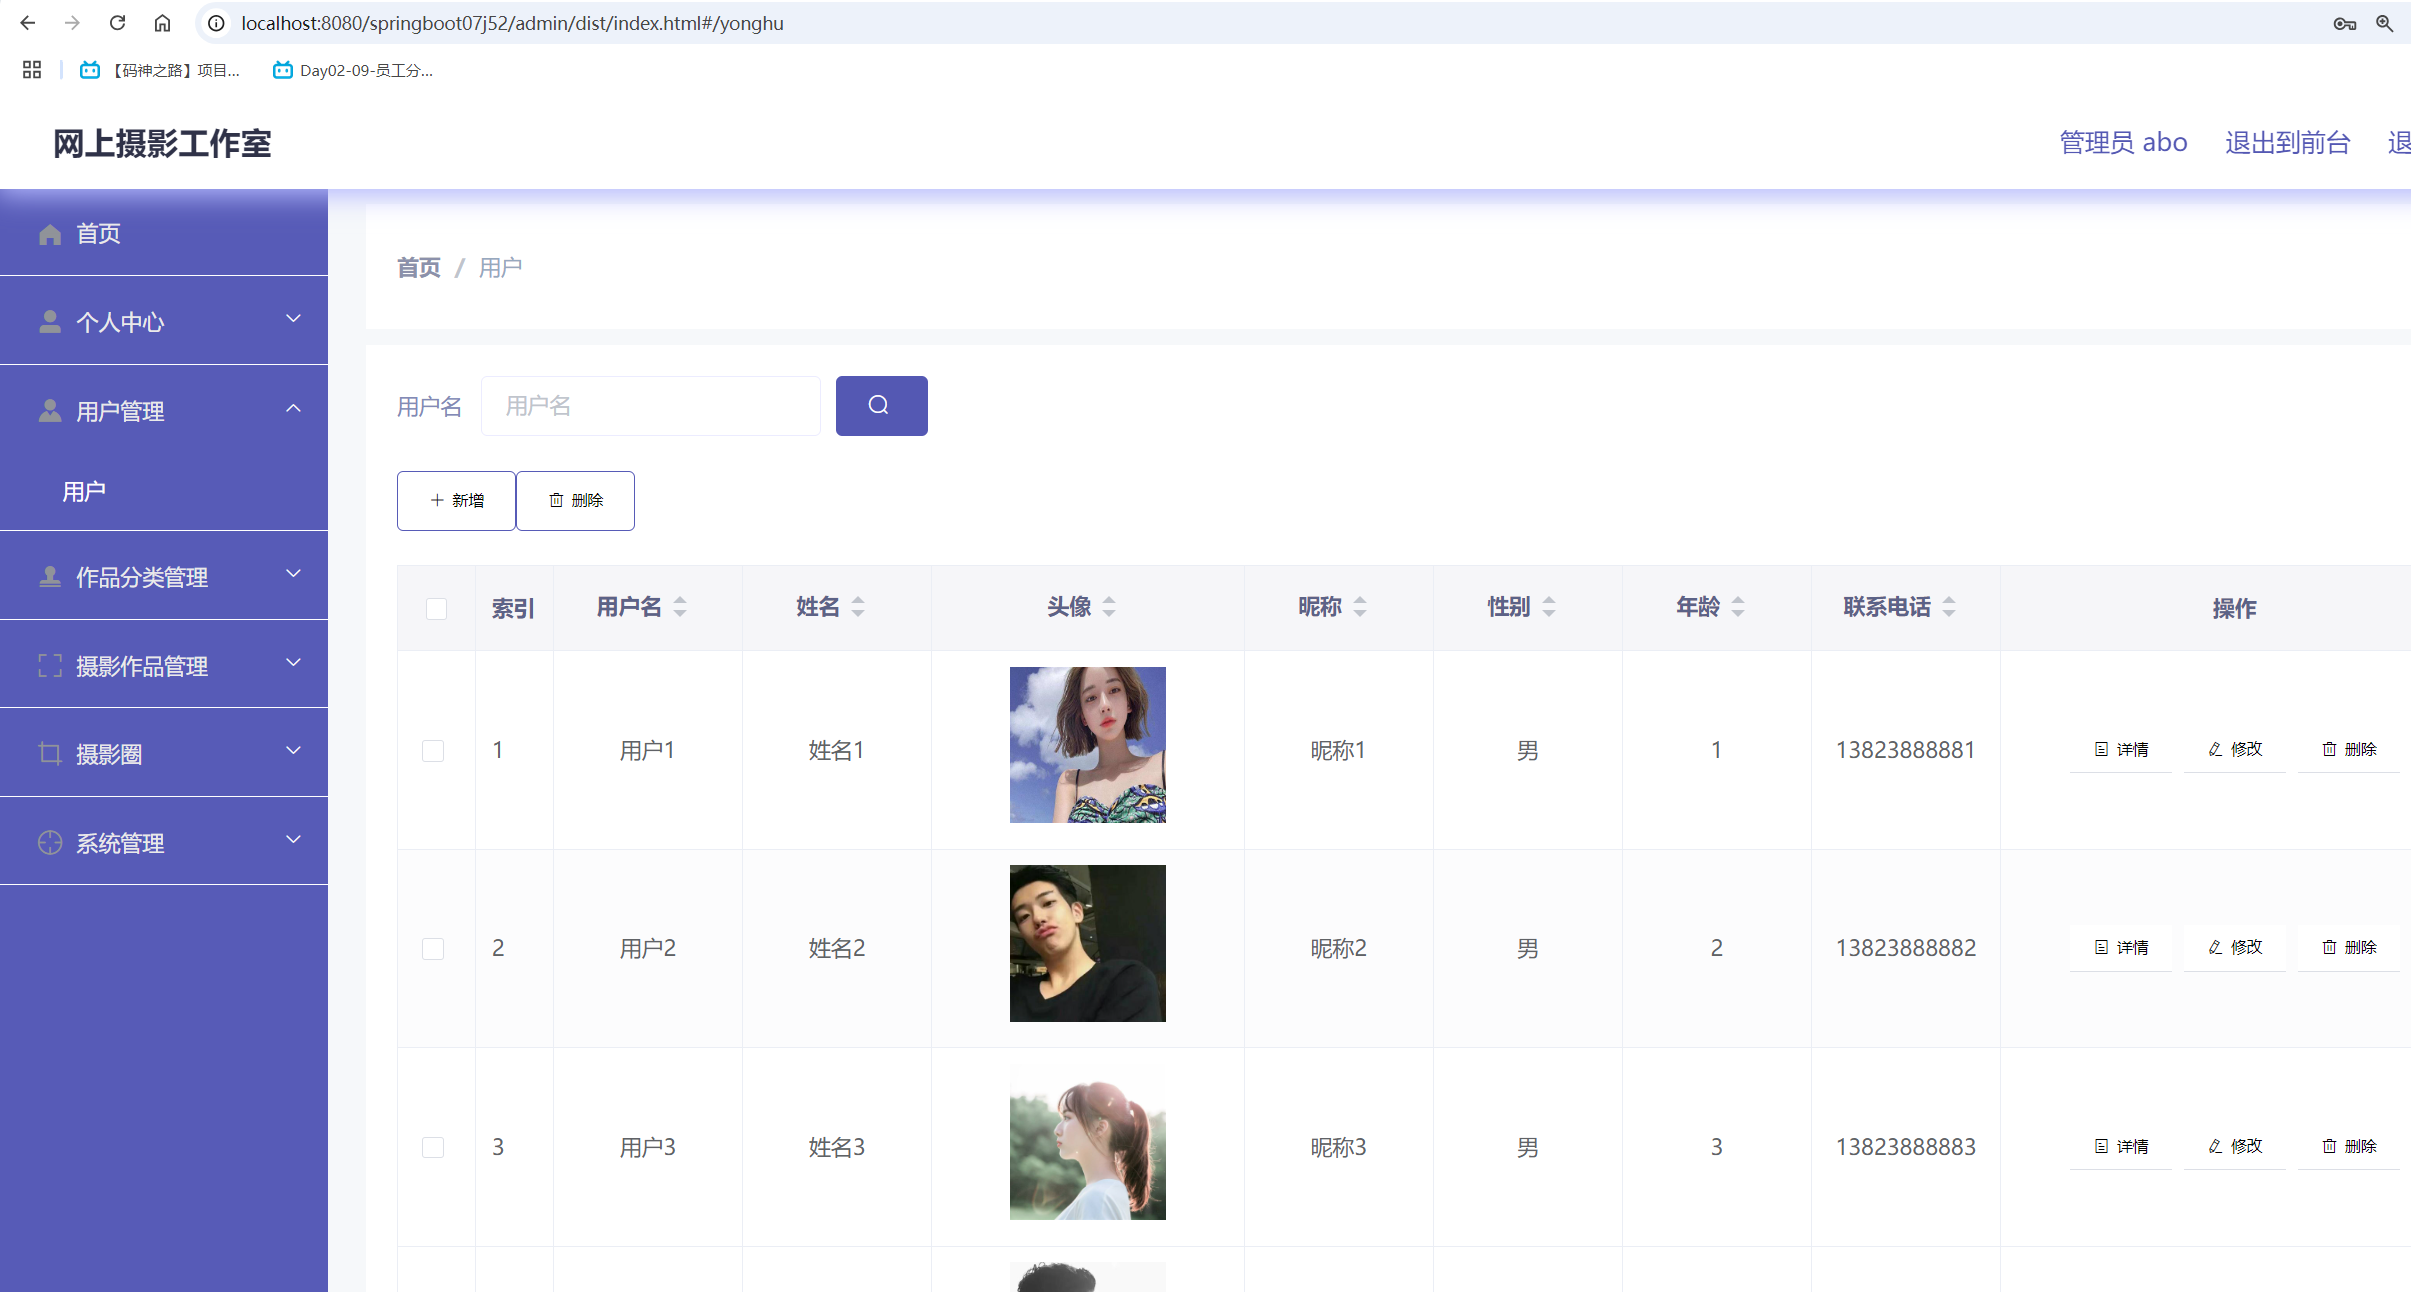This screenshot has width=2411, height=1292.
Task: Collapse the 用户管理 submenu chevron
Action: 293,408
